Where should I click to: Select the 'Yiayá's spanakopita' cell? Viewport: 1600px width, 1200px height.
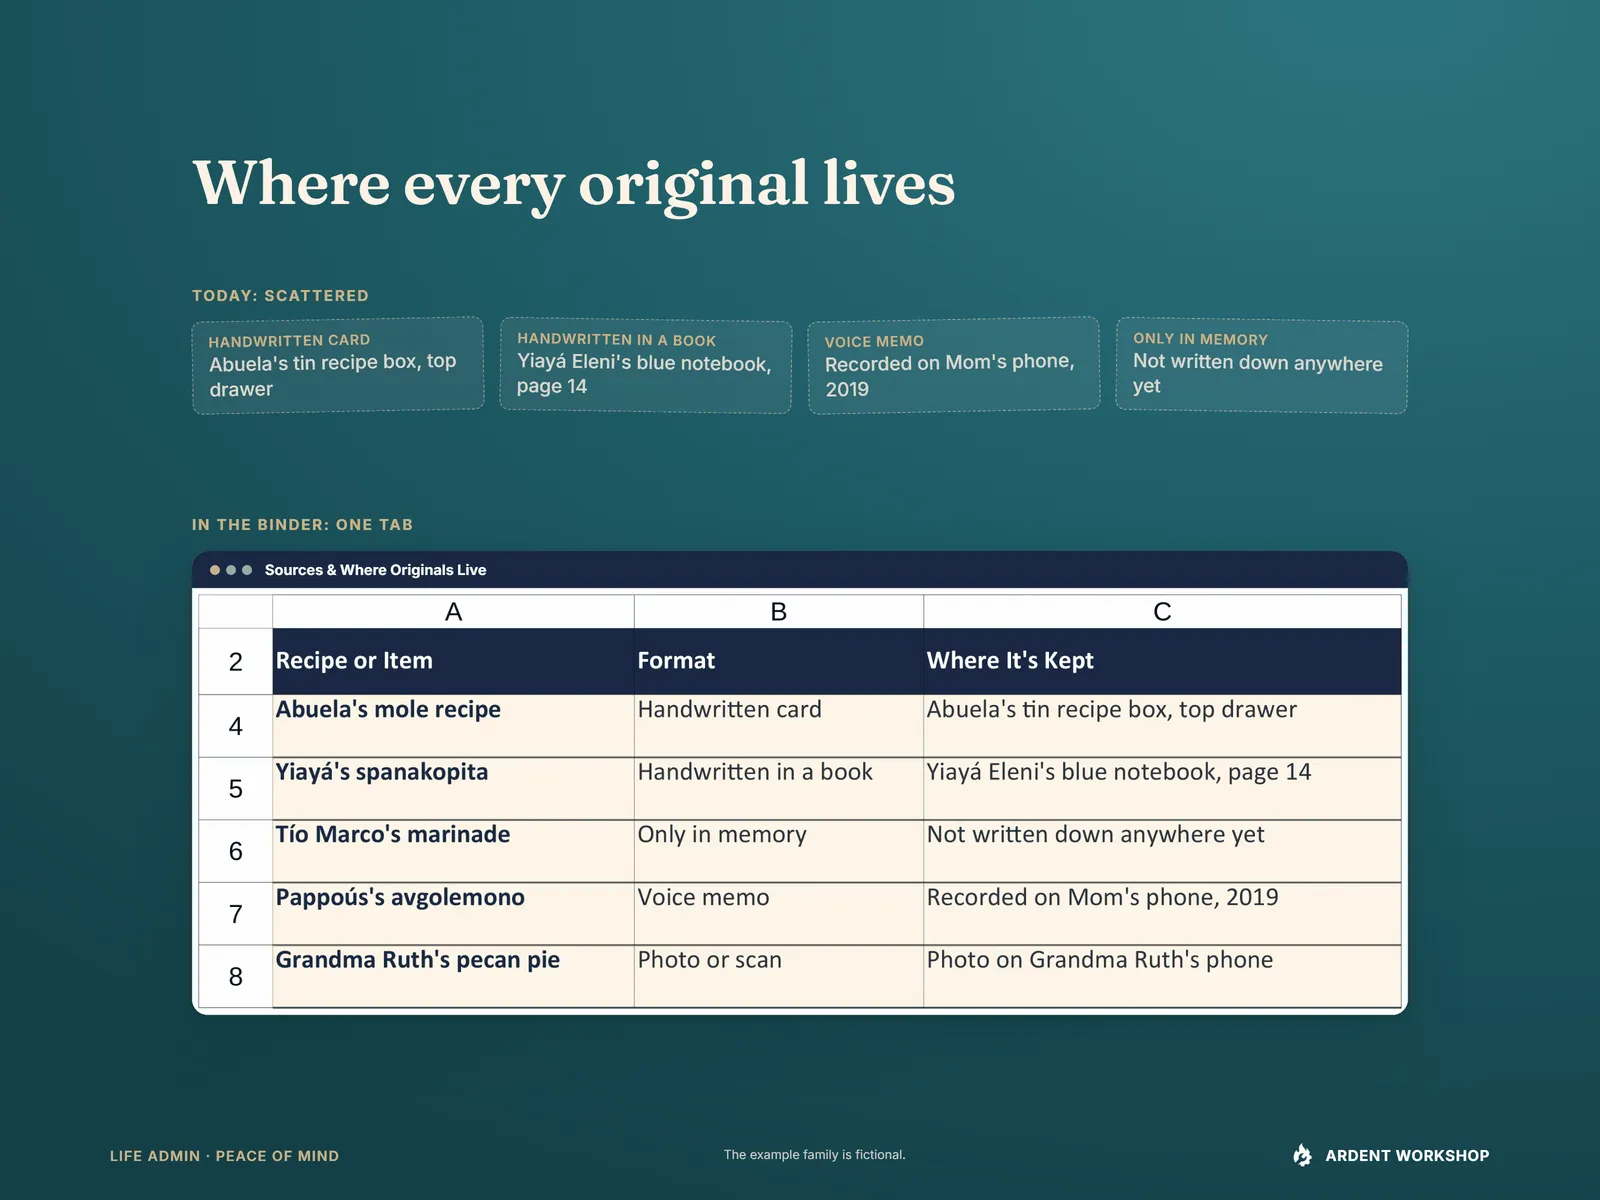point(453,789)
